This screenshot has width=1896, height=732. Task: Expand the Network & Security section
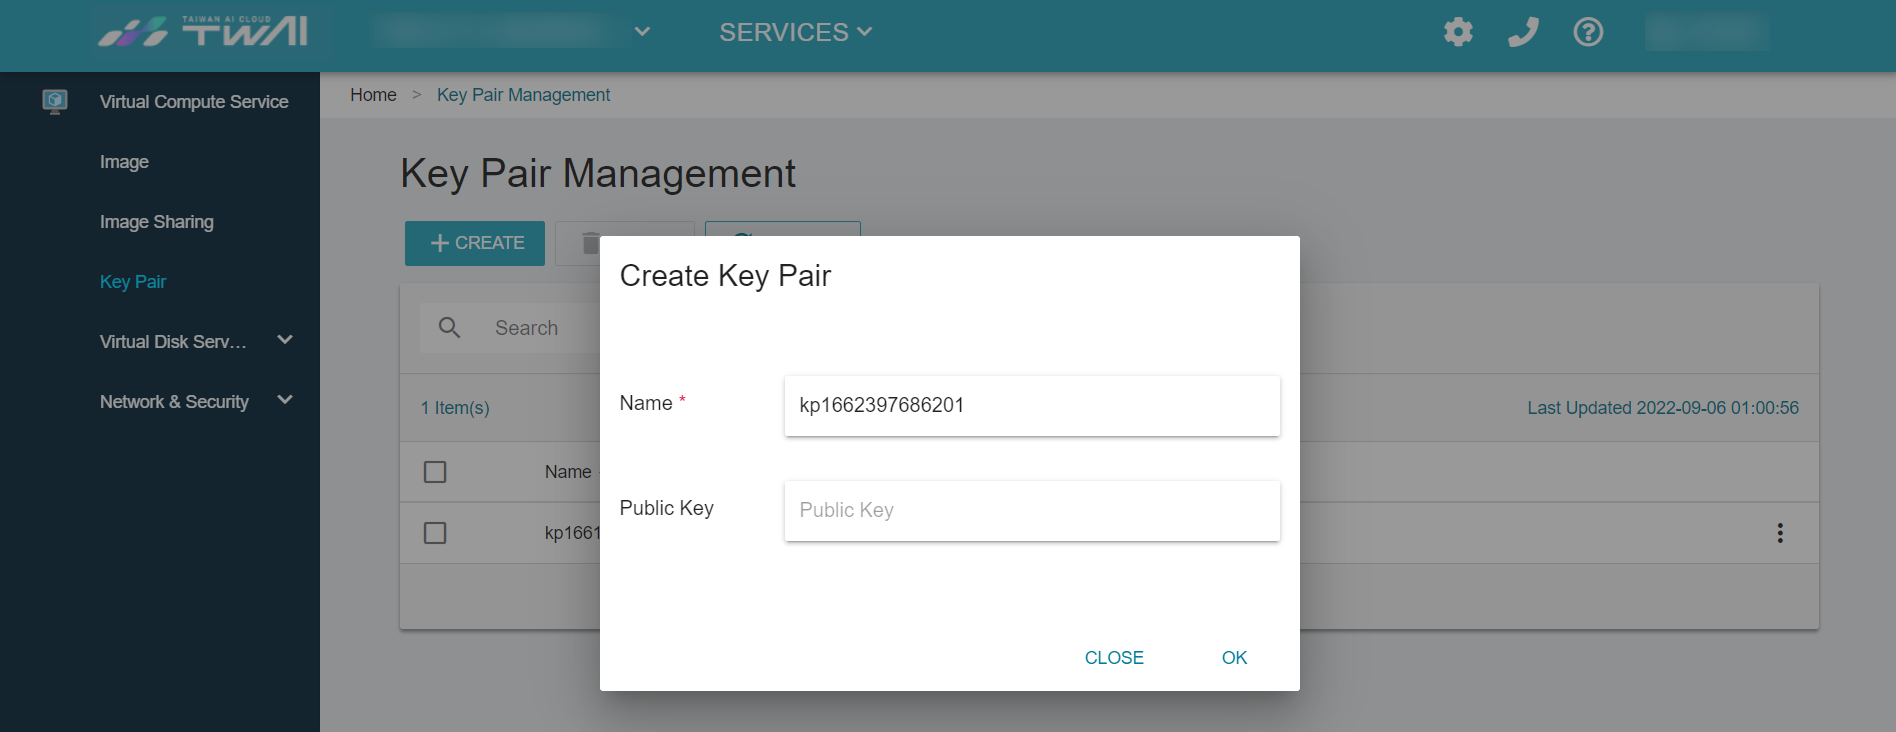[x=284, y=400]
